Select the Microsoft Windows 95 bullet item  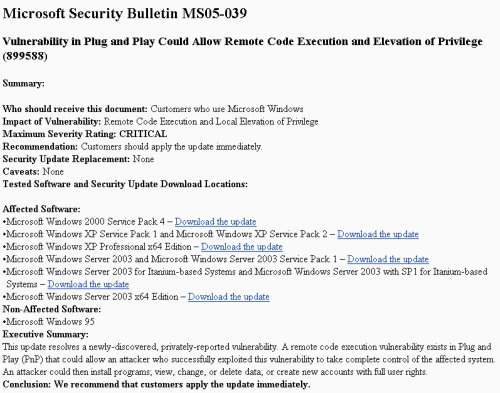tap(49, 322)
